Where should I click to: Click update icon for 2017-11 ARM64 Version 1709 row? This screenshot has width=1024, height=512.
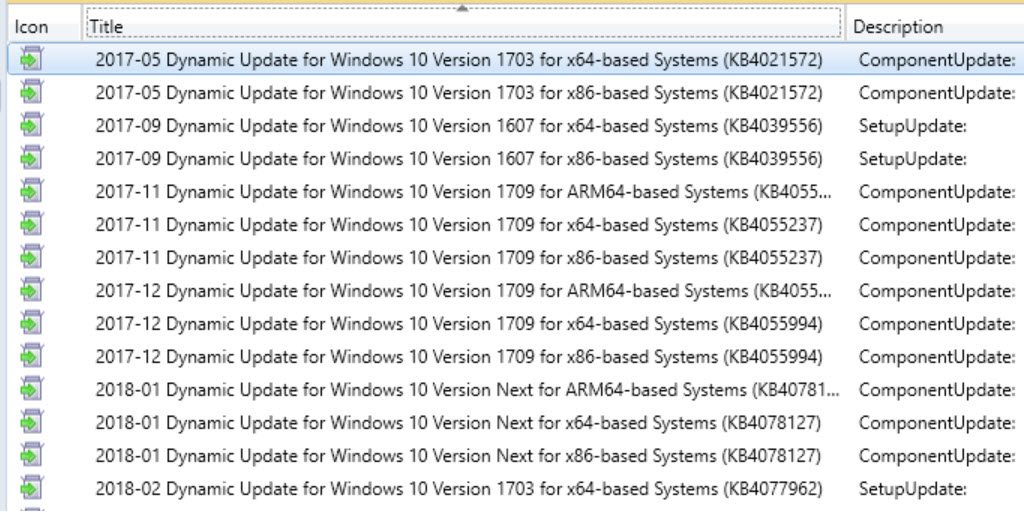[31, 191]
